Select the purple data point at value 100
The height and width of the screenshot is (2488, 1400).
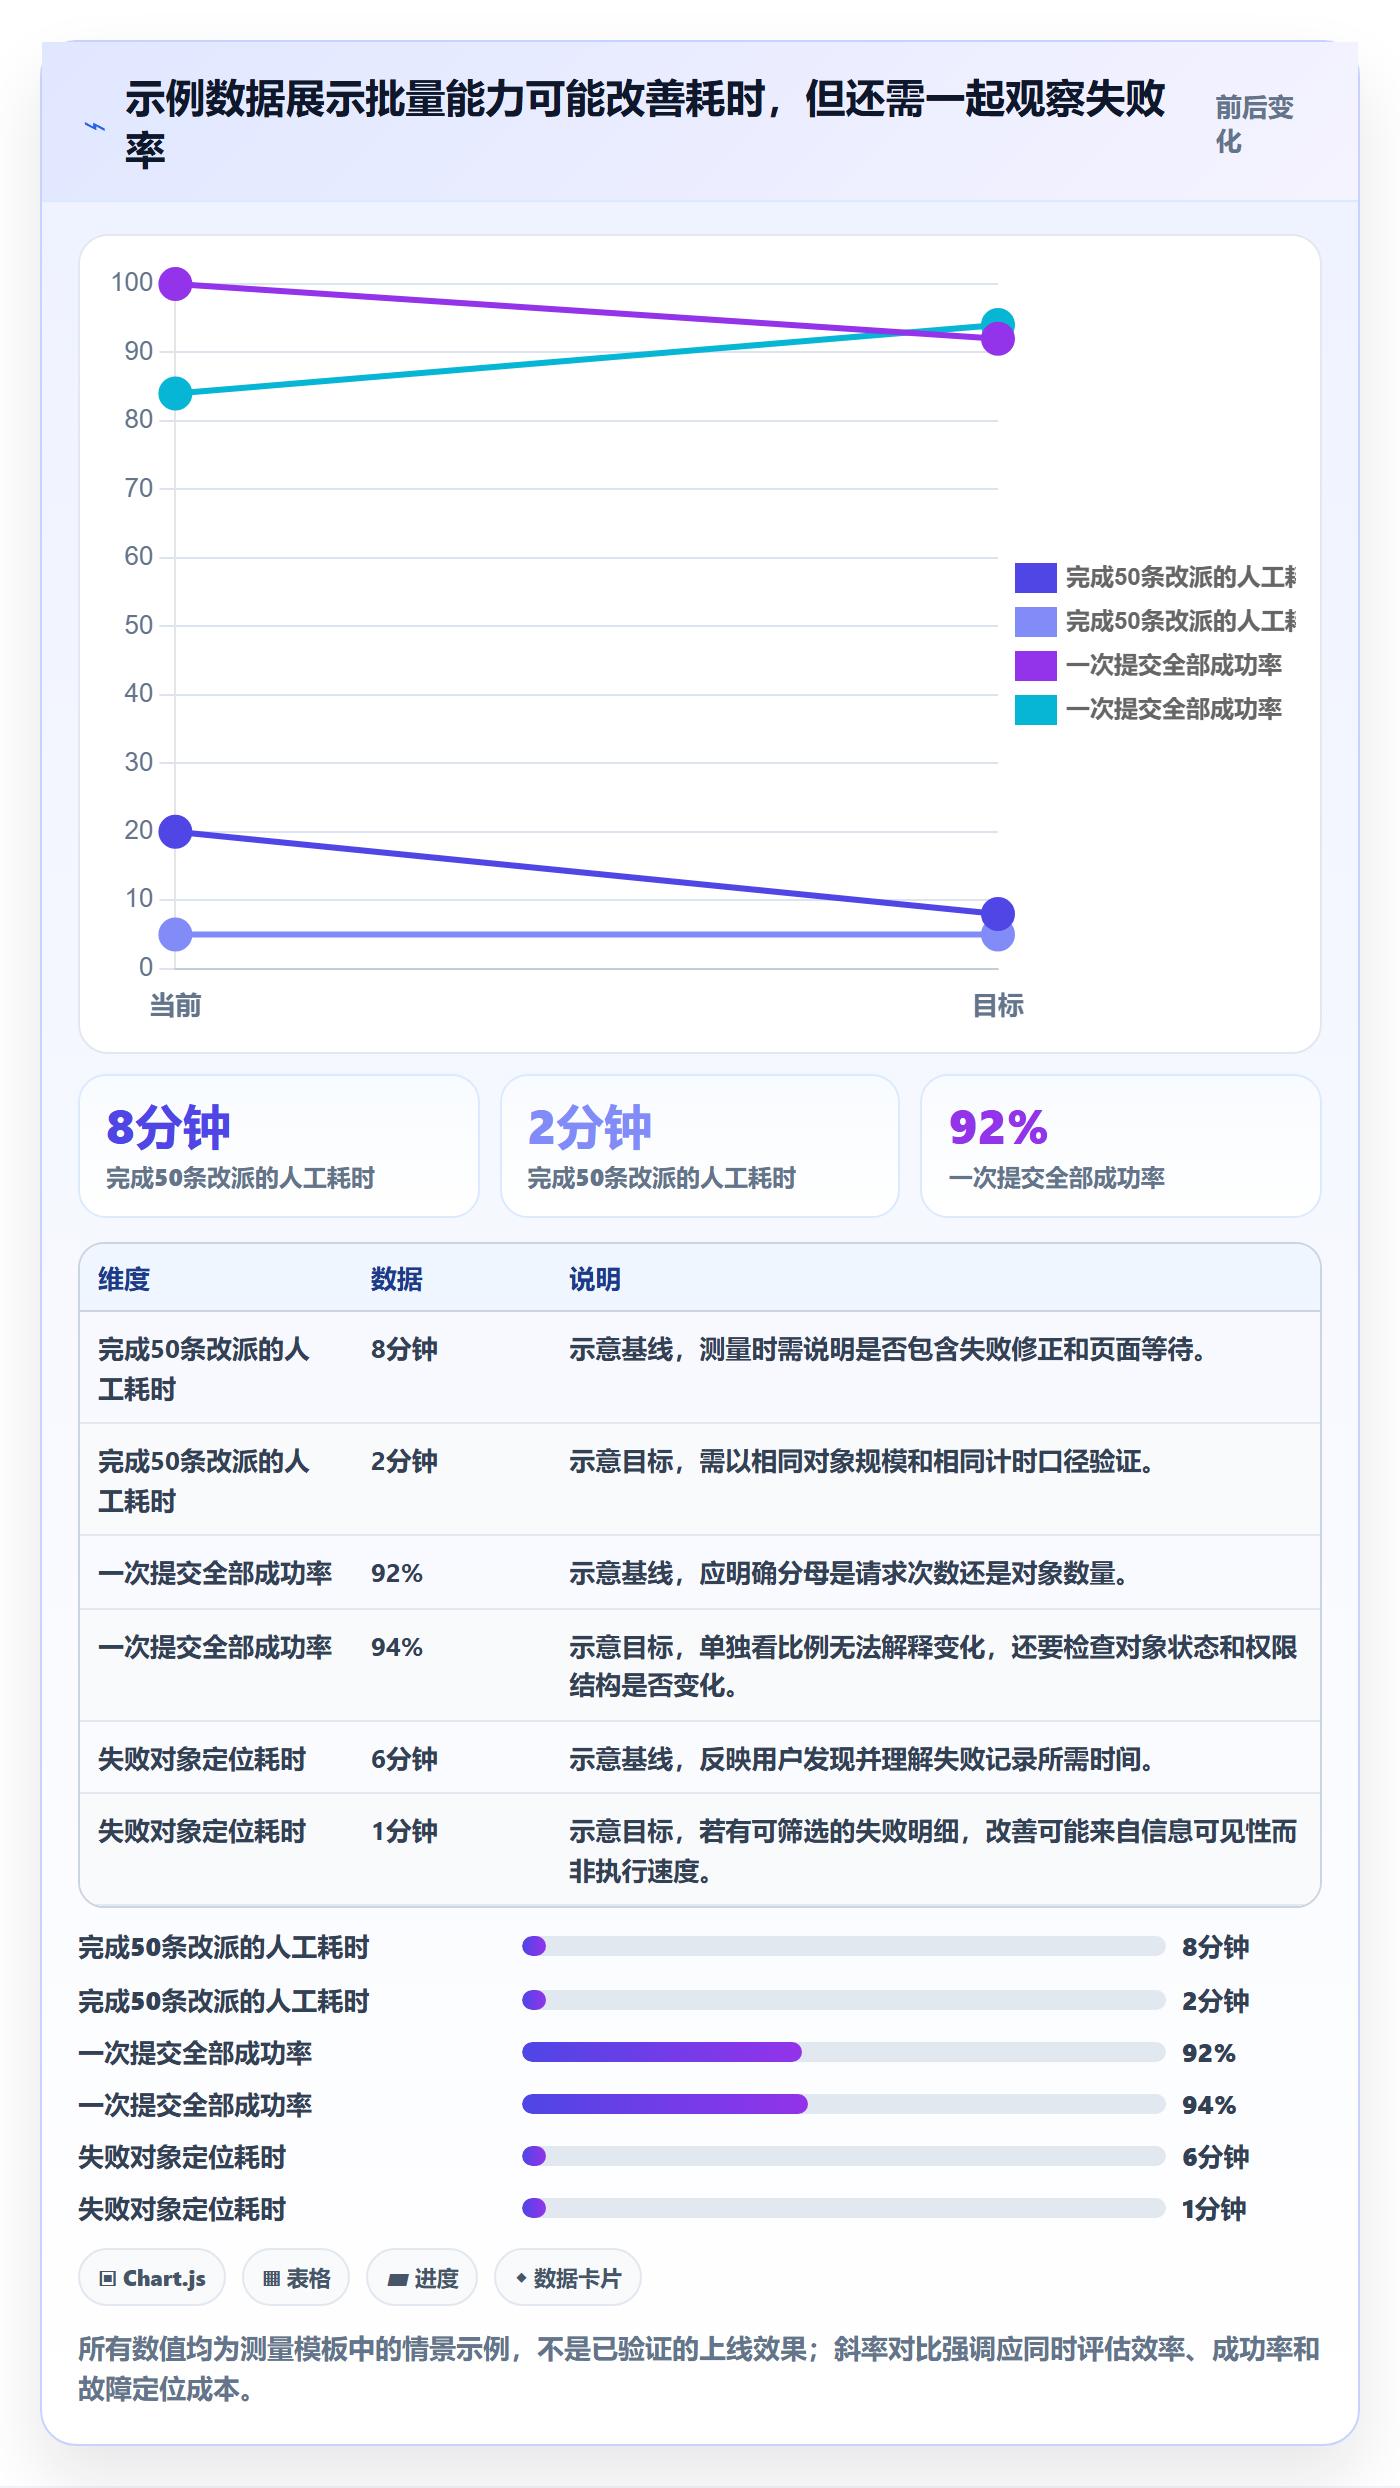[x=175, y=284]
